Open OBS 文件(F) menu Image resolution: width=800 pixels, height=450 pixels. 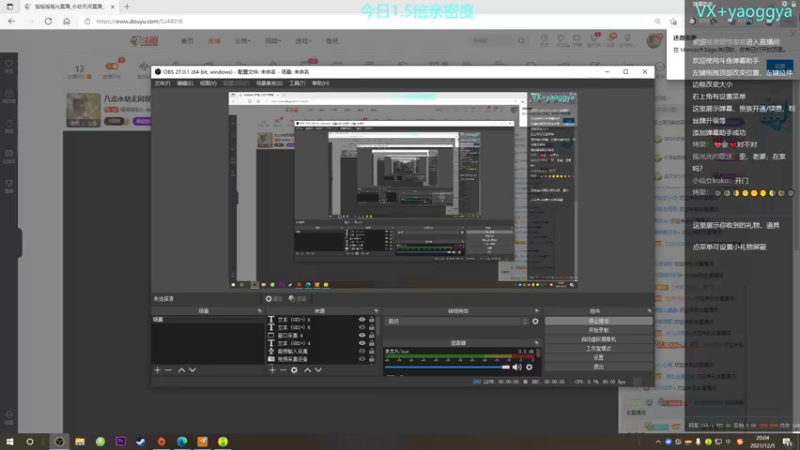tap(162, 83)
